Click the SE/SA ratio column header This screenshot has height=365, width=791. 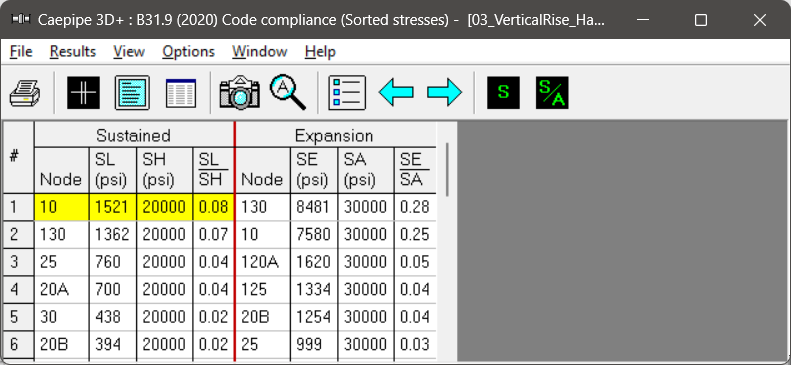click(x=415, y=170)
